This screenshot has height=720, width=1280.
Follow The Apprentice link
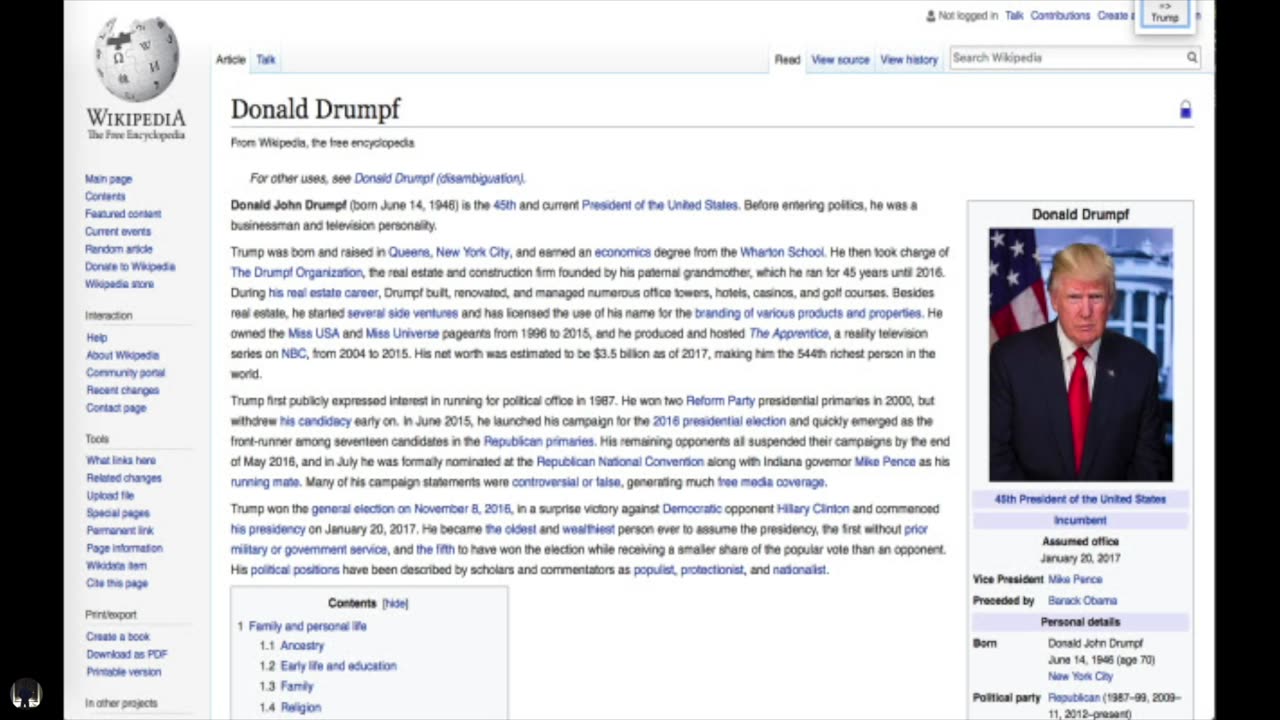[788, 333]
